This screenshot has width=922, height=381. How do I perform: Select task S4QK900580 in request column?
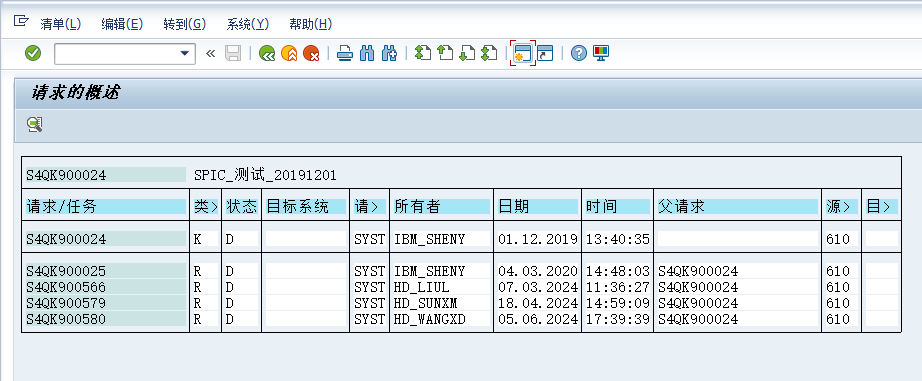coord(106,319)
